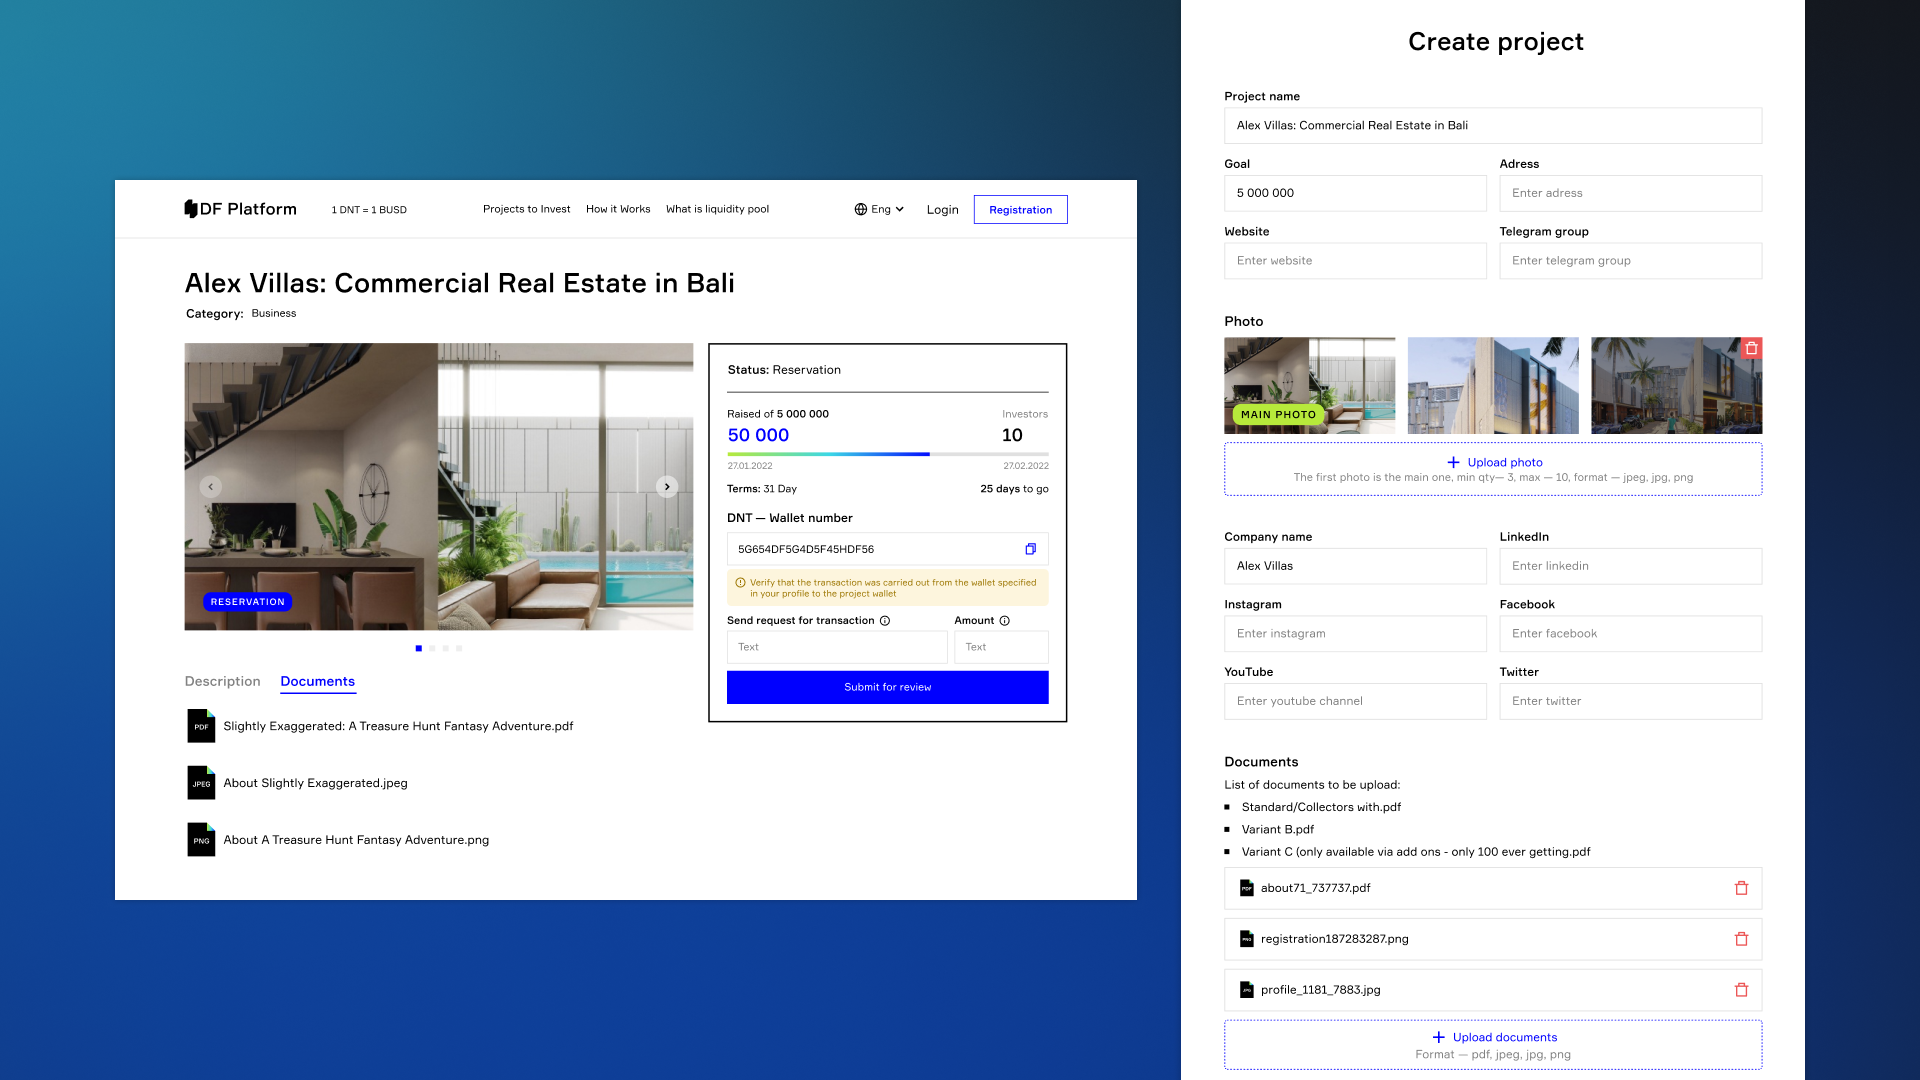The height and width of the screenshot is (1080, 1920).
Task: Click the info icon next to Send request for transaction
Action: click(886, 620)
